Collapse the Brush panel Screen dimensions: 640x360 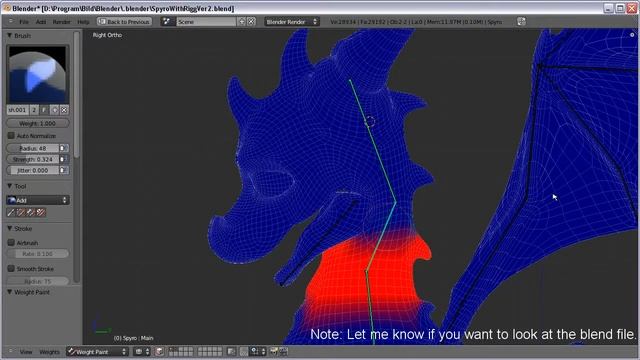[x=9, y=36]
